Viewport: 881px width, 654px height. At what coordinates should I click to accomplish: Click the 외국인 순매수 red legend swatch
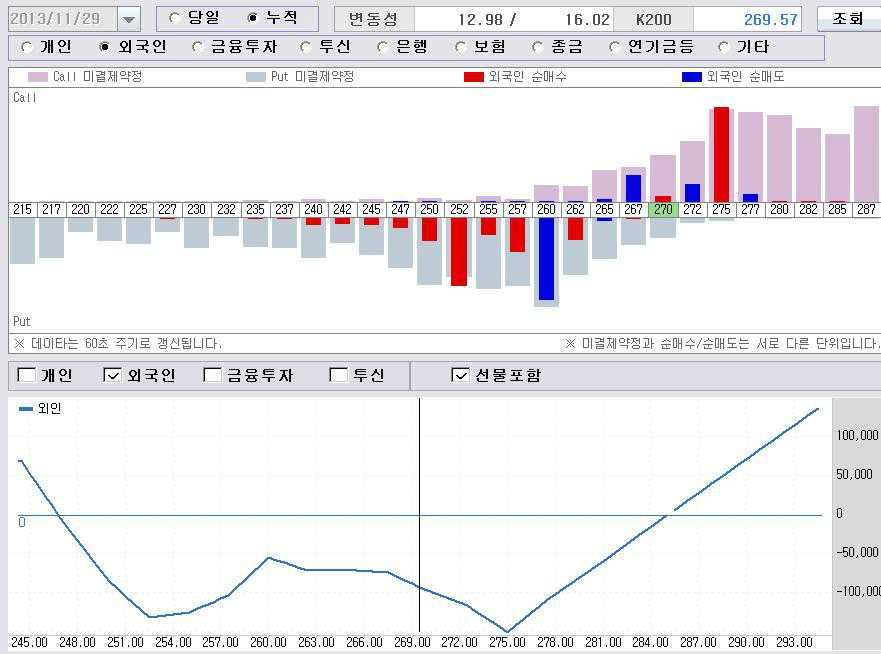pyautogui.click(x=474, y=77)
